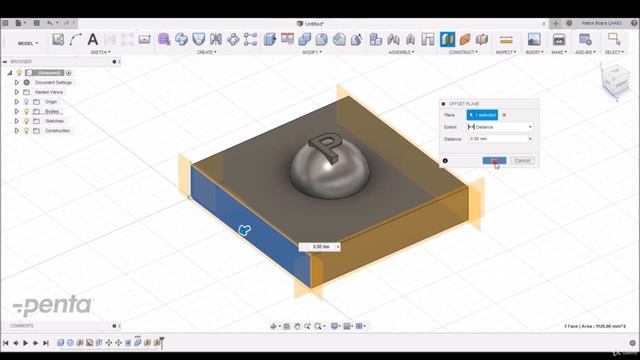Viewport: 640px width, 360px height.
Task: Click the Undo arrow
Action: (x=49, y=23)
